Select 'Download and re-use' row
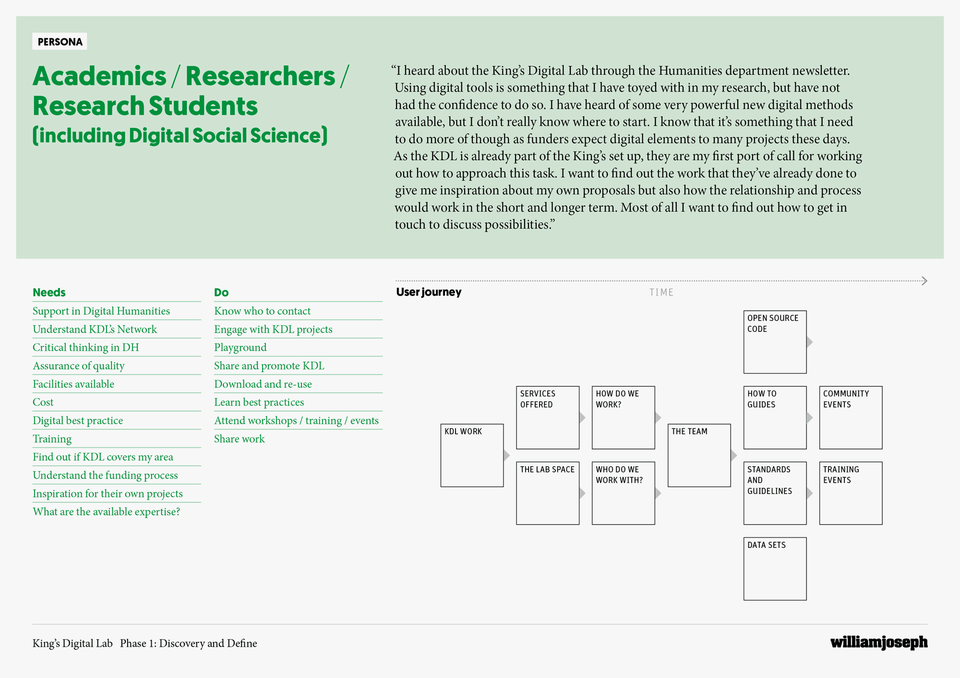The width and height of the screenshot is (960, 678). (x=298, y=384)
